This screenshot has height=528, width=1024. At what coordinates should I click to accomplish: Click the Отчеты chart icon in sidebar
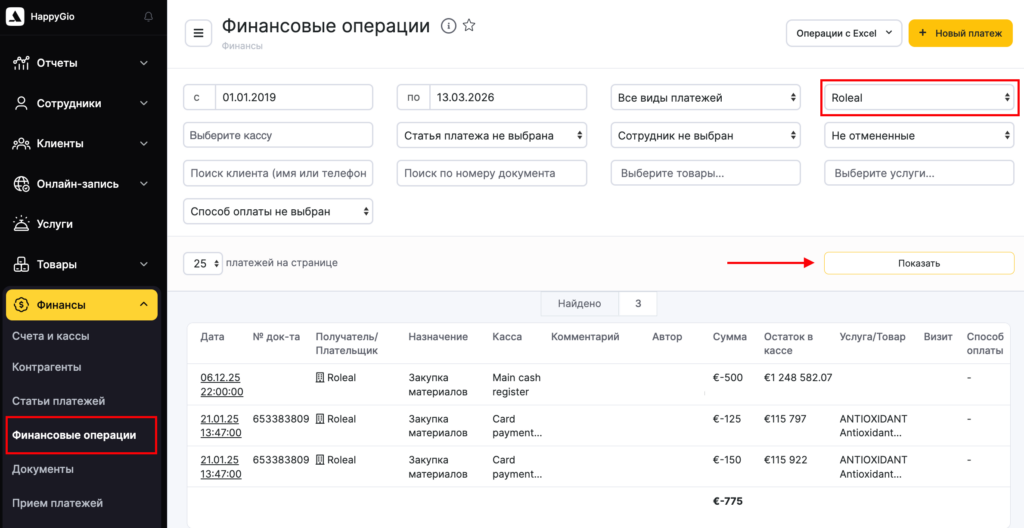click(x=21, y=63)
